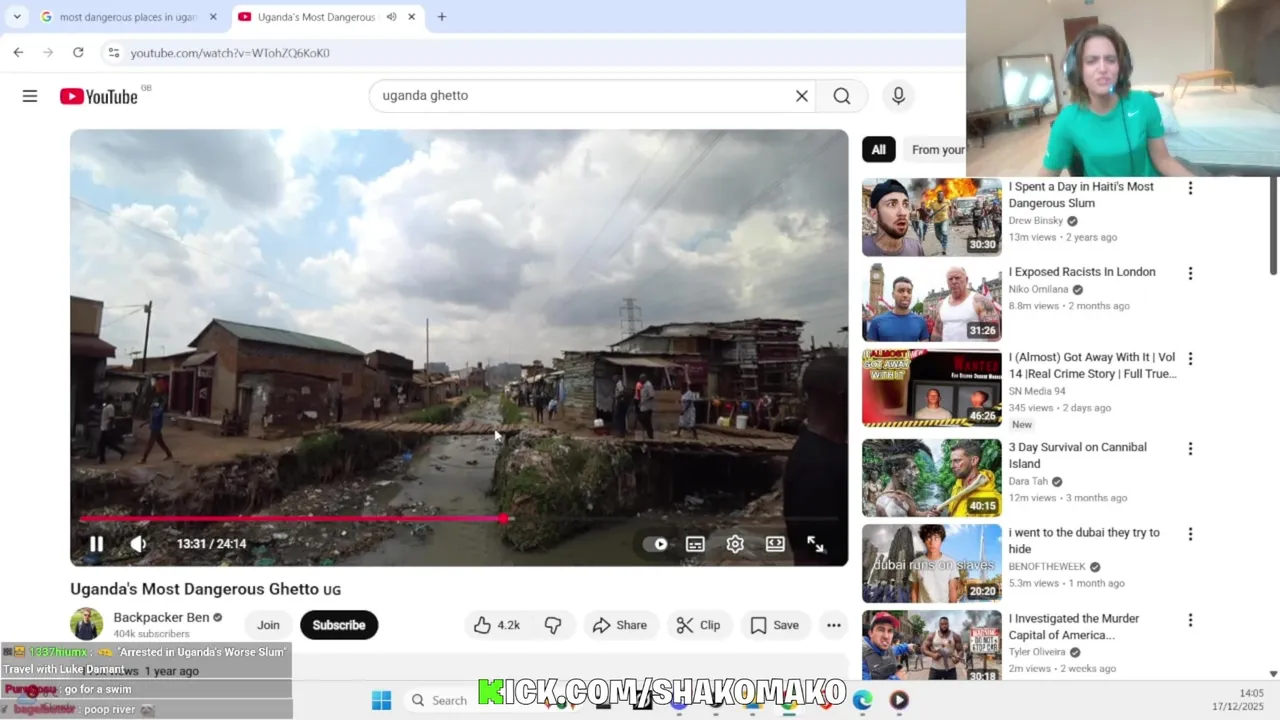Open the Niko Omilana channel name
The width and height of the screenshot is (1280, 720).
click(1038, 290)
